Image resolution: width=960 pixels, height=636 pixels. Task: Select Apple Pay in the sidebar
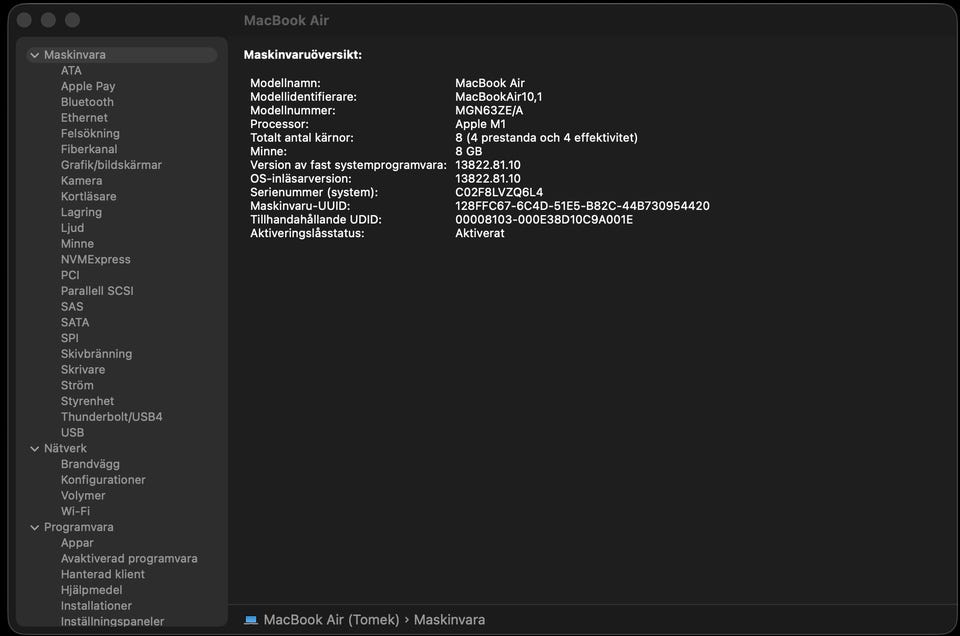click(x=88, y=86)
